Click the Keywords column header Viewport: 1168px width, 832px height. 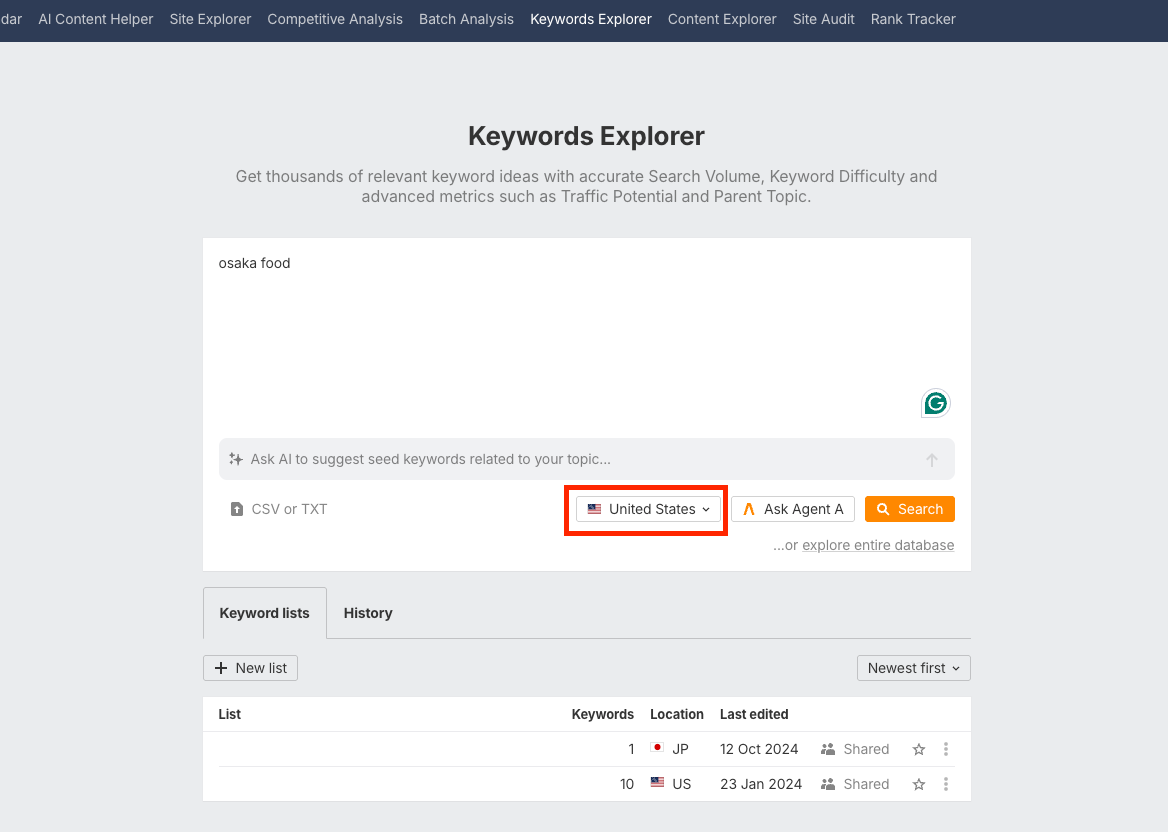[603, 714]
